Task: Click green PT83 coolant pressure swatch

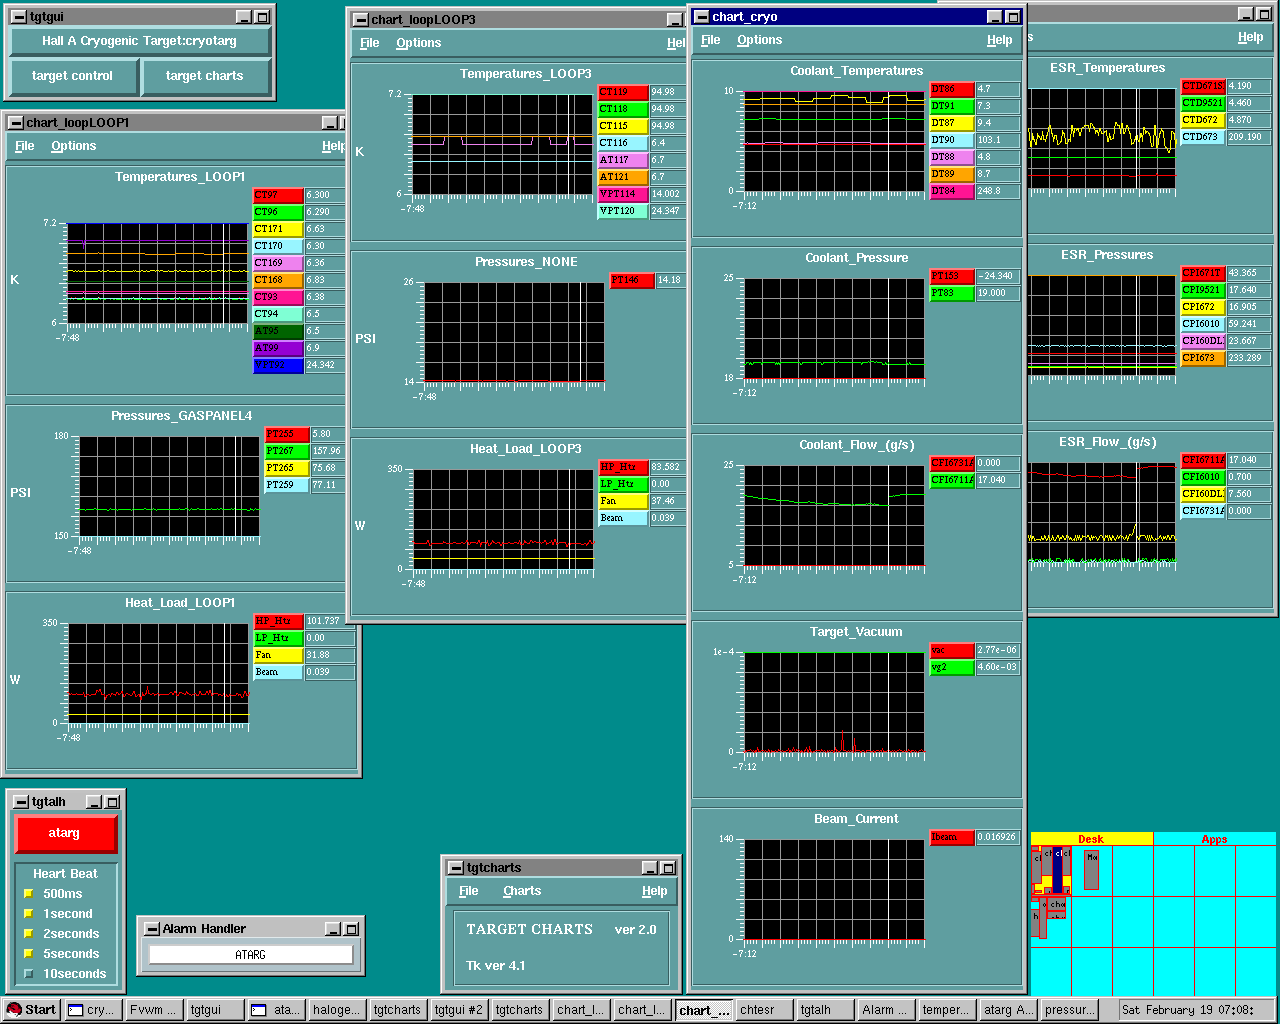Action: tap(952, 293)
